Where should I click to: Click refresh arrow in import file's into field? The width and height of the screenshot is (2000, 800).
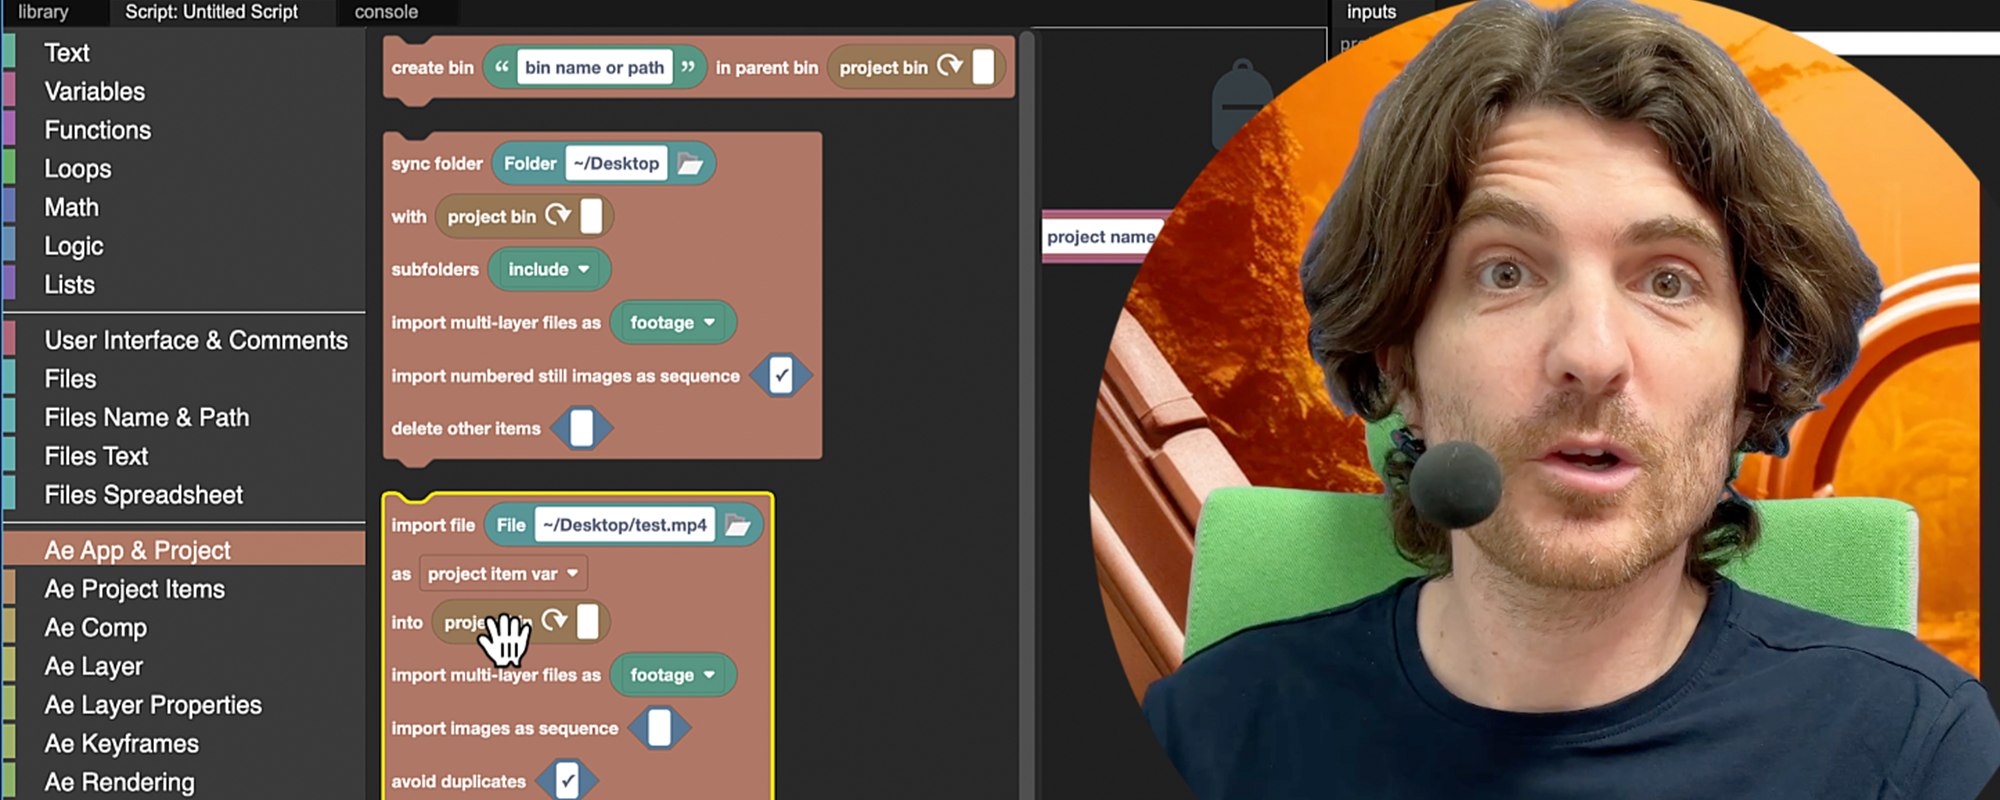(554, 621)
